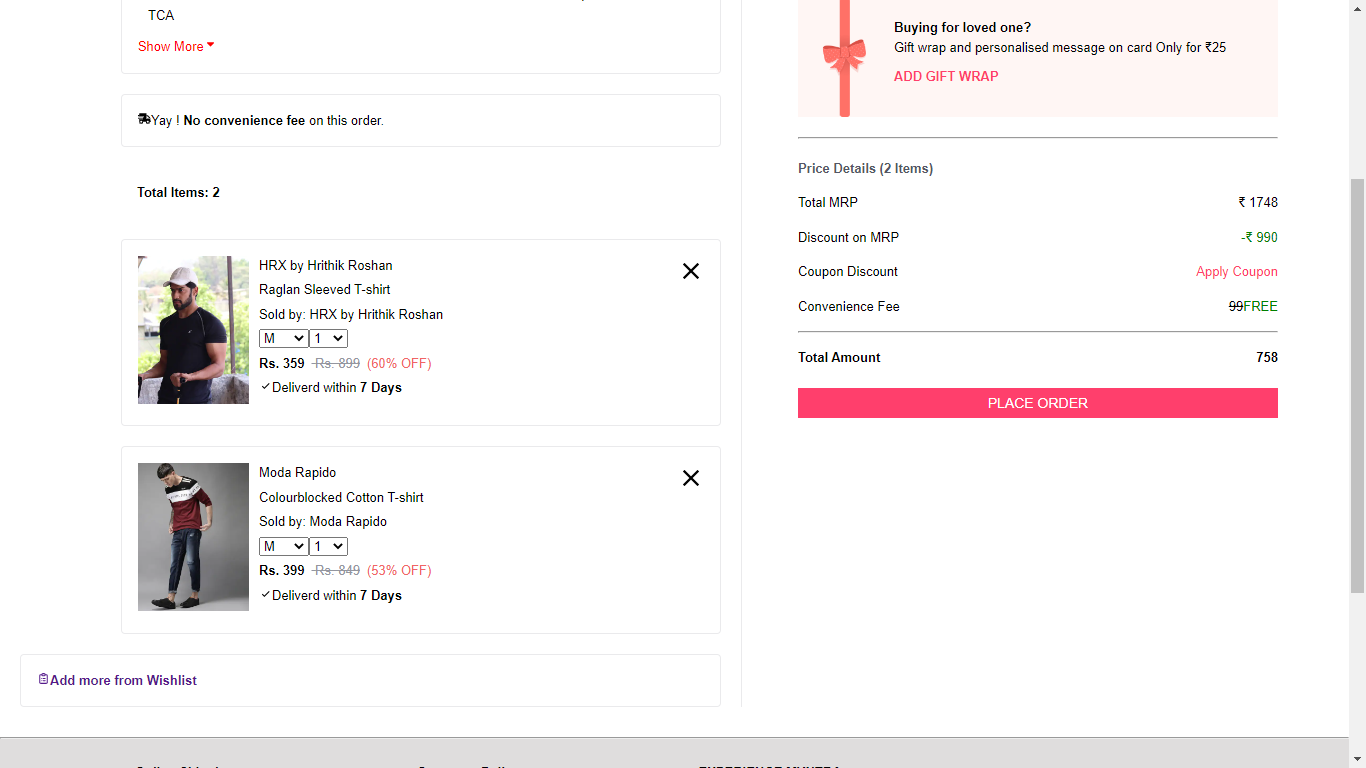
Task: Click Total Items: 2 text
Action: pyautogui.click(x=178, y=192)
